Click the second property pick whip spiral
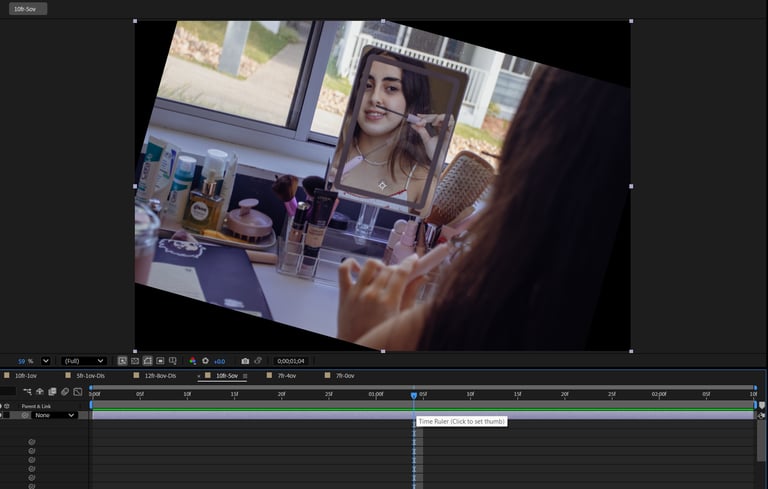The height and width of the screenshot is (489, 768). pos(32,451)
